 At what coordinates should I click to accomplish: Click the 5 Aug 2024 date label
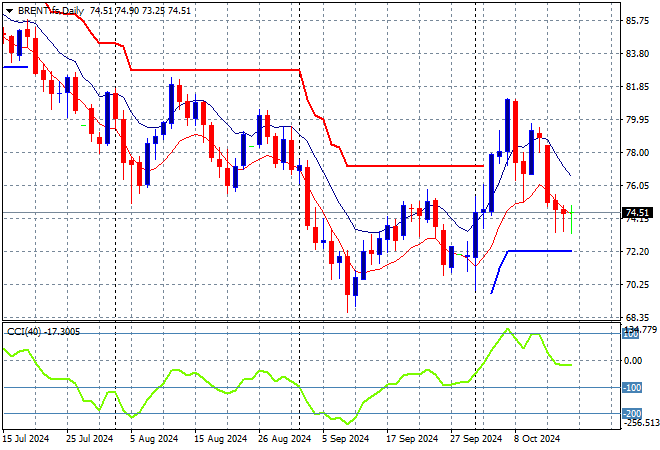[x=154, y=439]
